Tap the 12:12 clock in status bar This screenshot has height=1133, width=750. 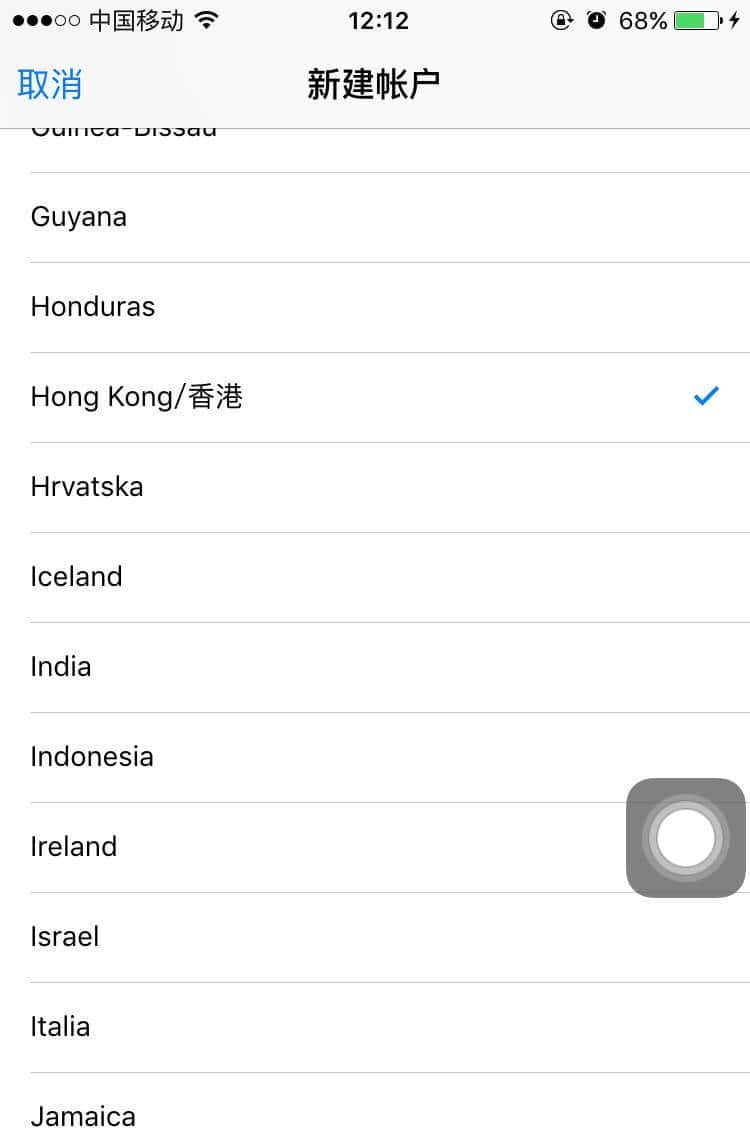pos(377,20)
